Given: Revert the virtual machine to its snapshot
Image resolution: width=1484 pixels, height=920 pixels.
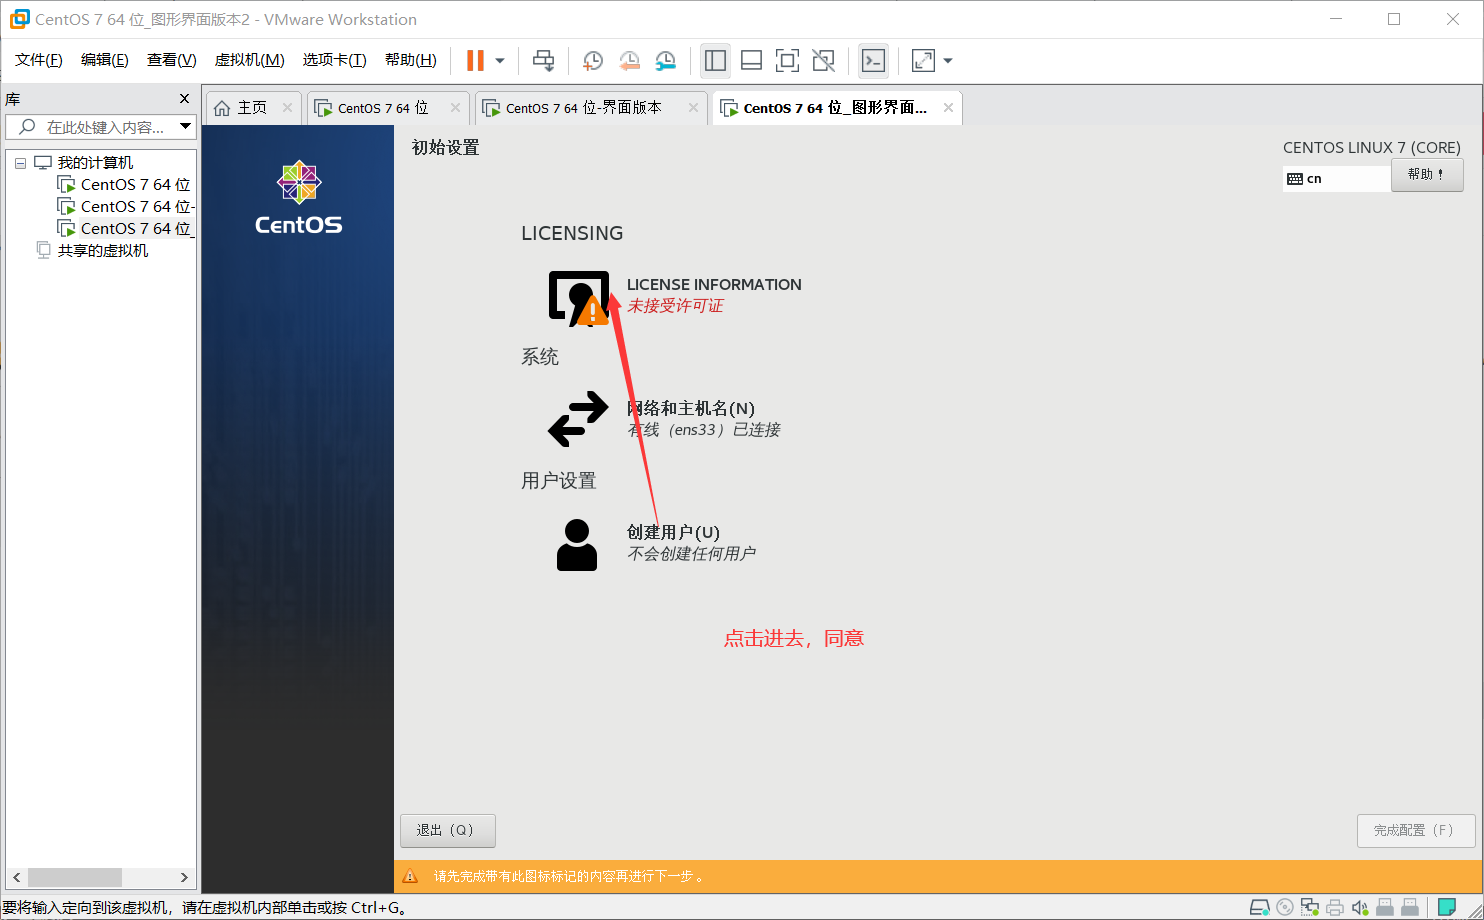Looking at the screenshot, I should tap(629, 60).
